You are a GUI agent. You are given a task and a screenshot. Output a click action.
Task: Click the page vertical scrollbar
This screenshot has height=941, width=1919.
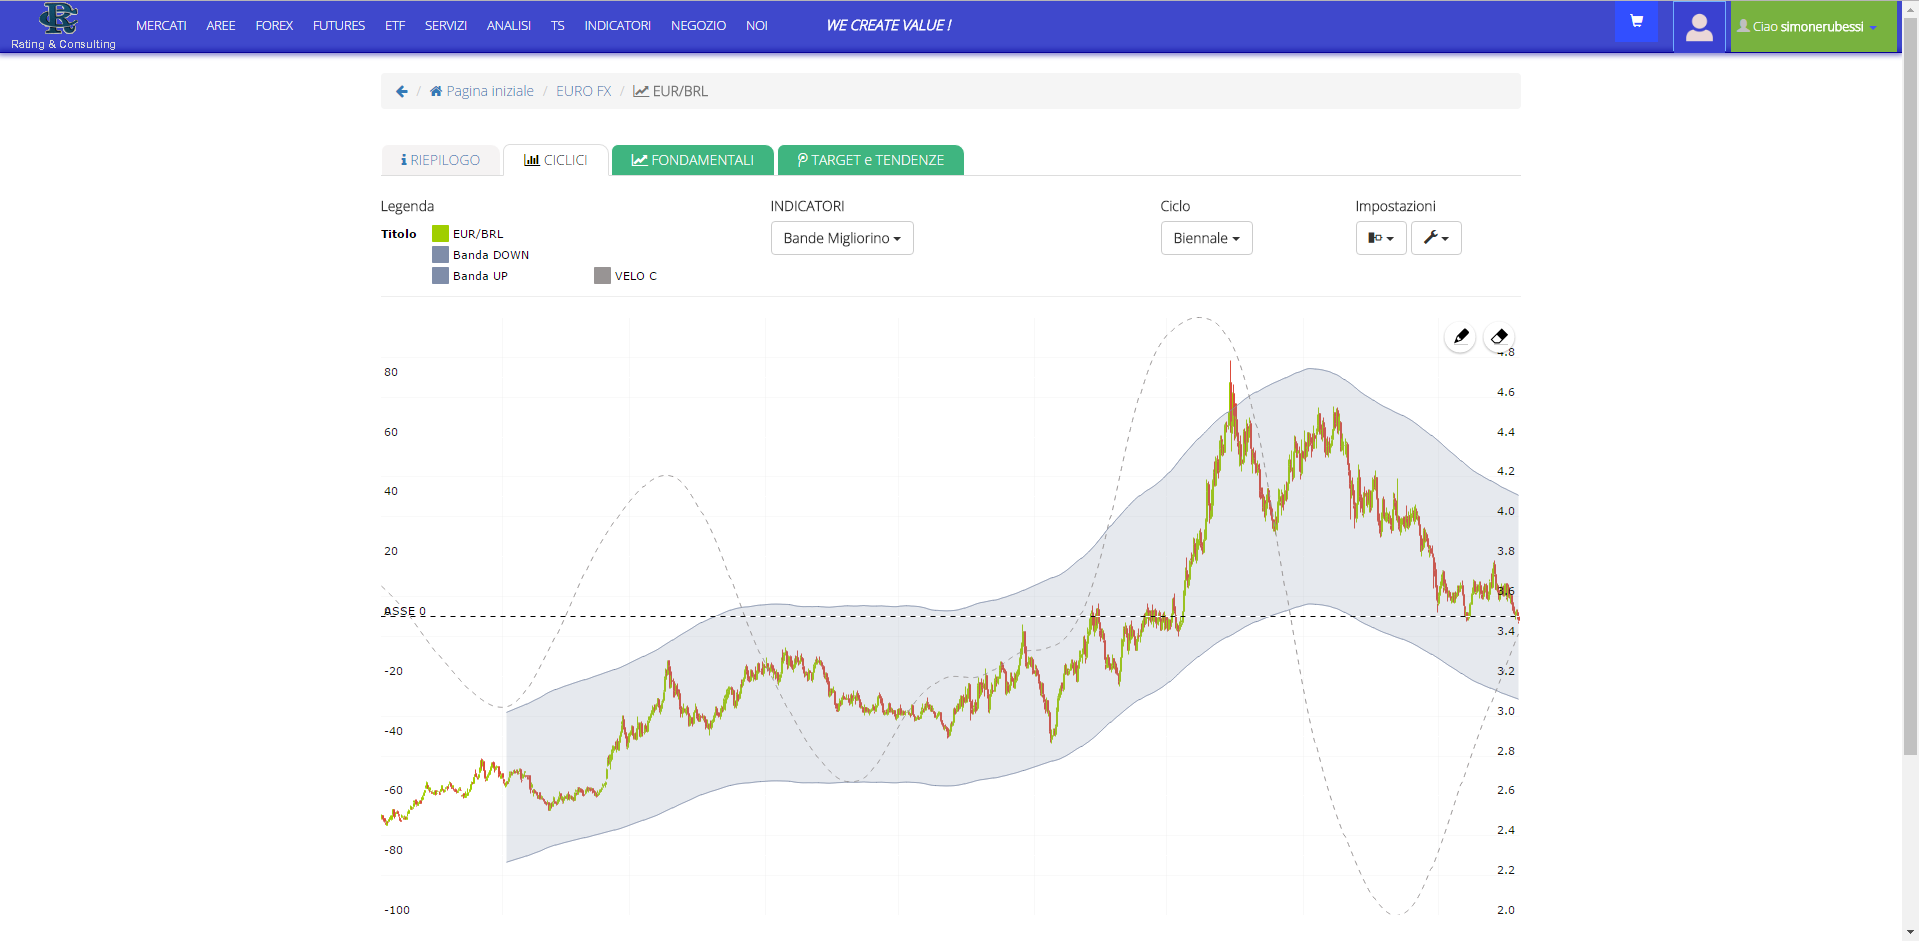[x=1910, y=400]
